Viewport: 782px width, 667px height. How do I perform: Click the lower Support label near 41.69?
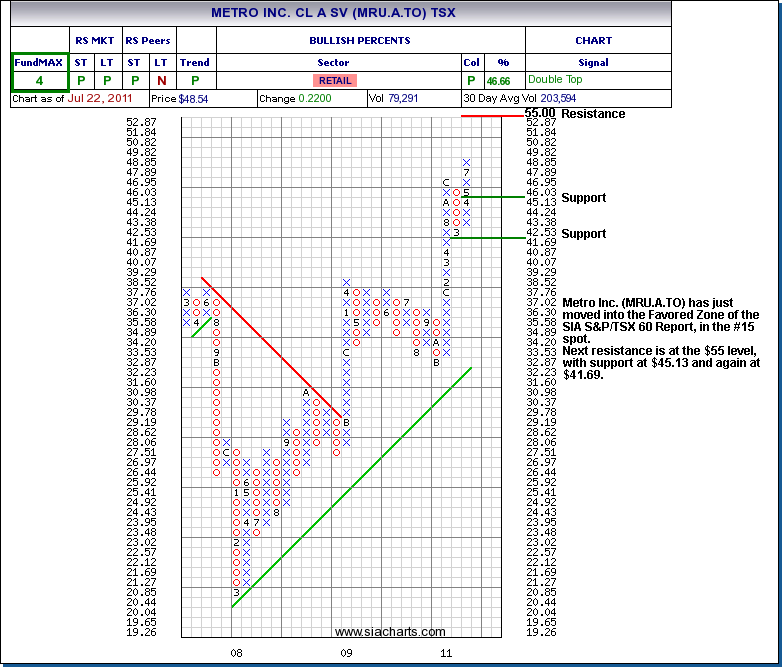(584, 234)
